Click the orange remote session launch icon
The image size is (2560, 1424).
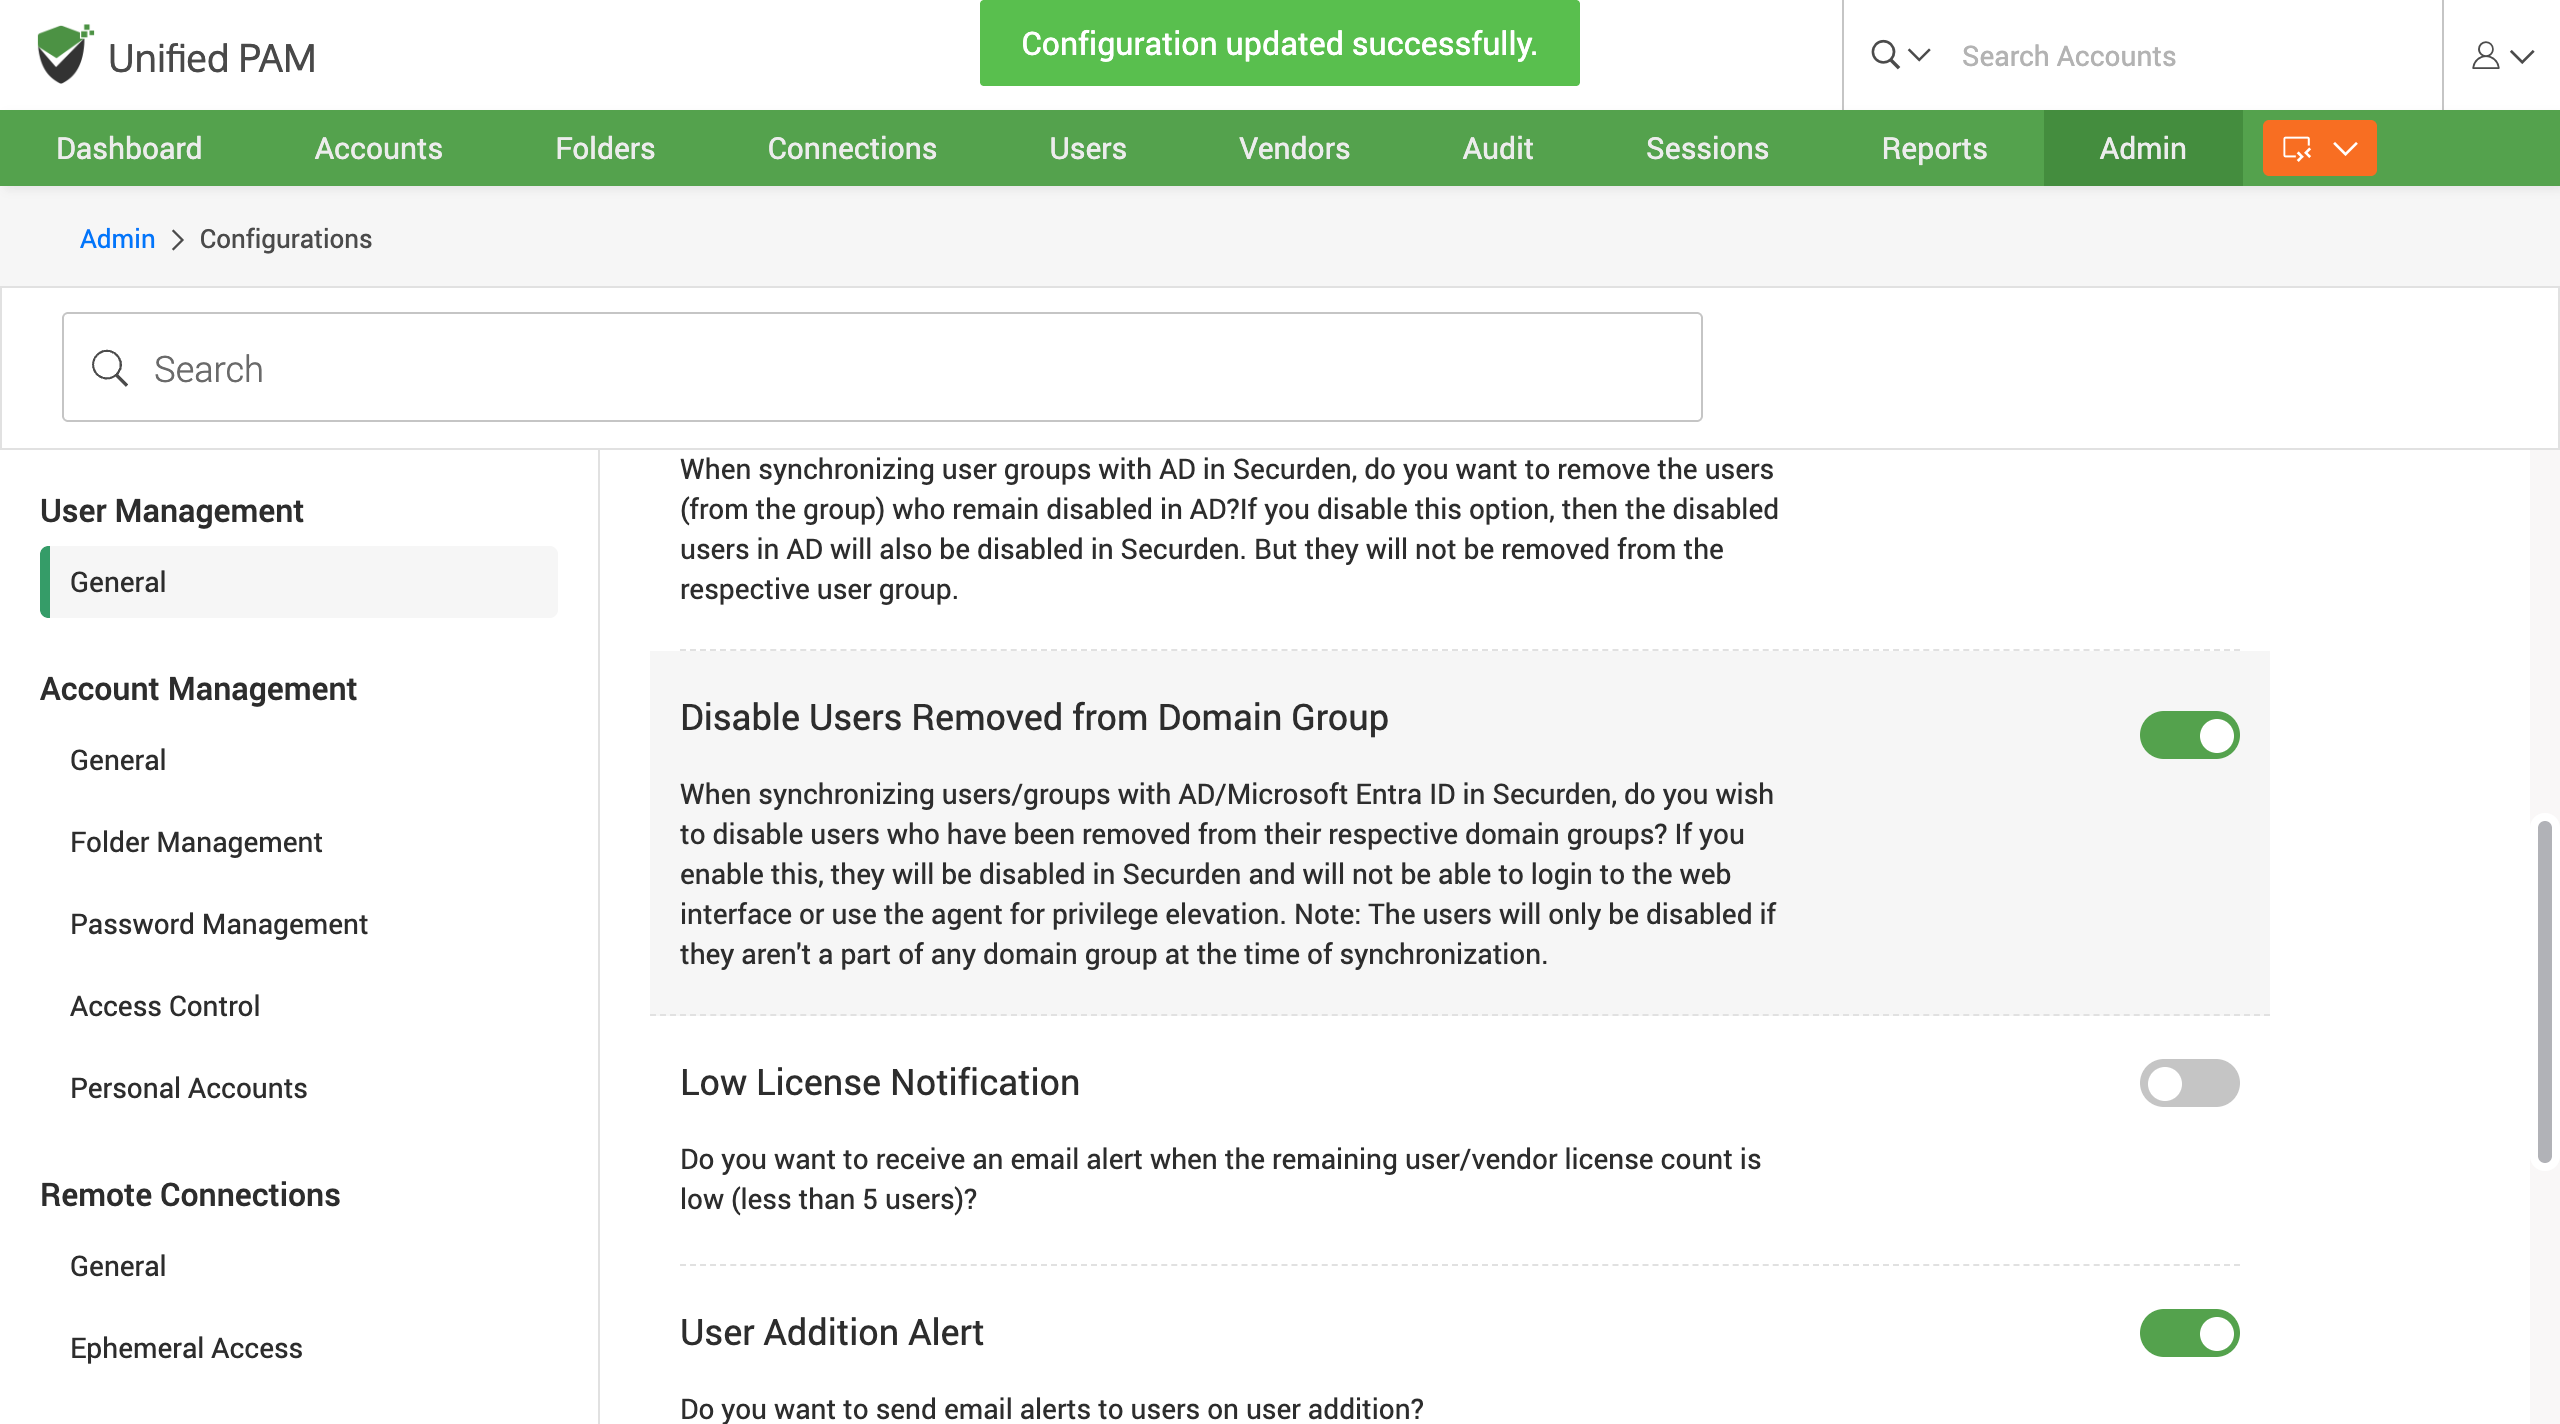(x=2297, y=148)
